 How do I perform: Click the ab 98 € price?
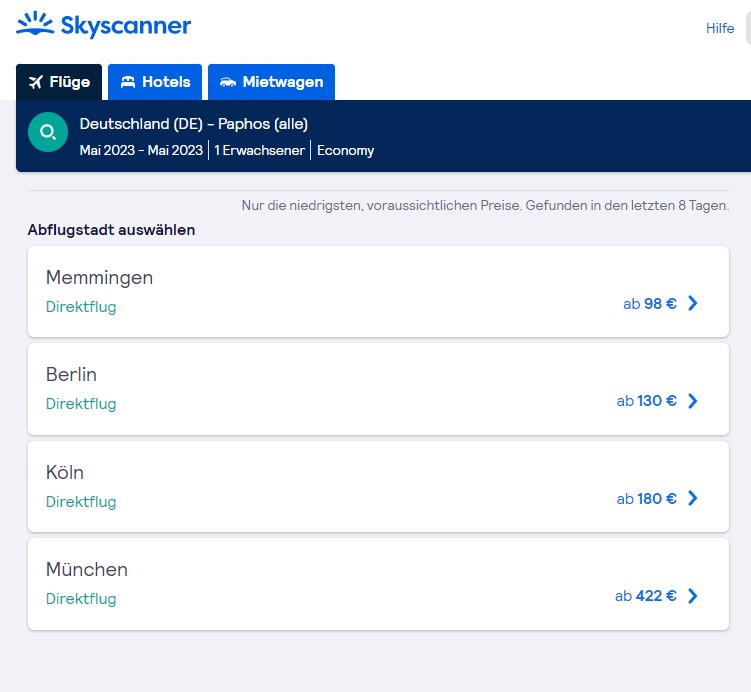650,304
